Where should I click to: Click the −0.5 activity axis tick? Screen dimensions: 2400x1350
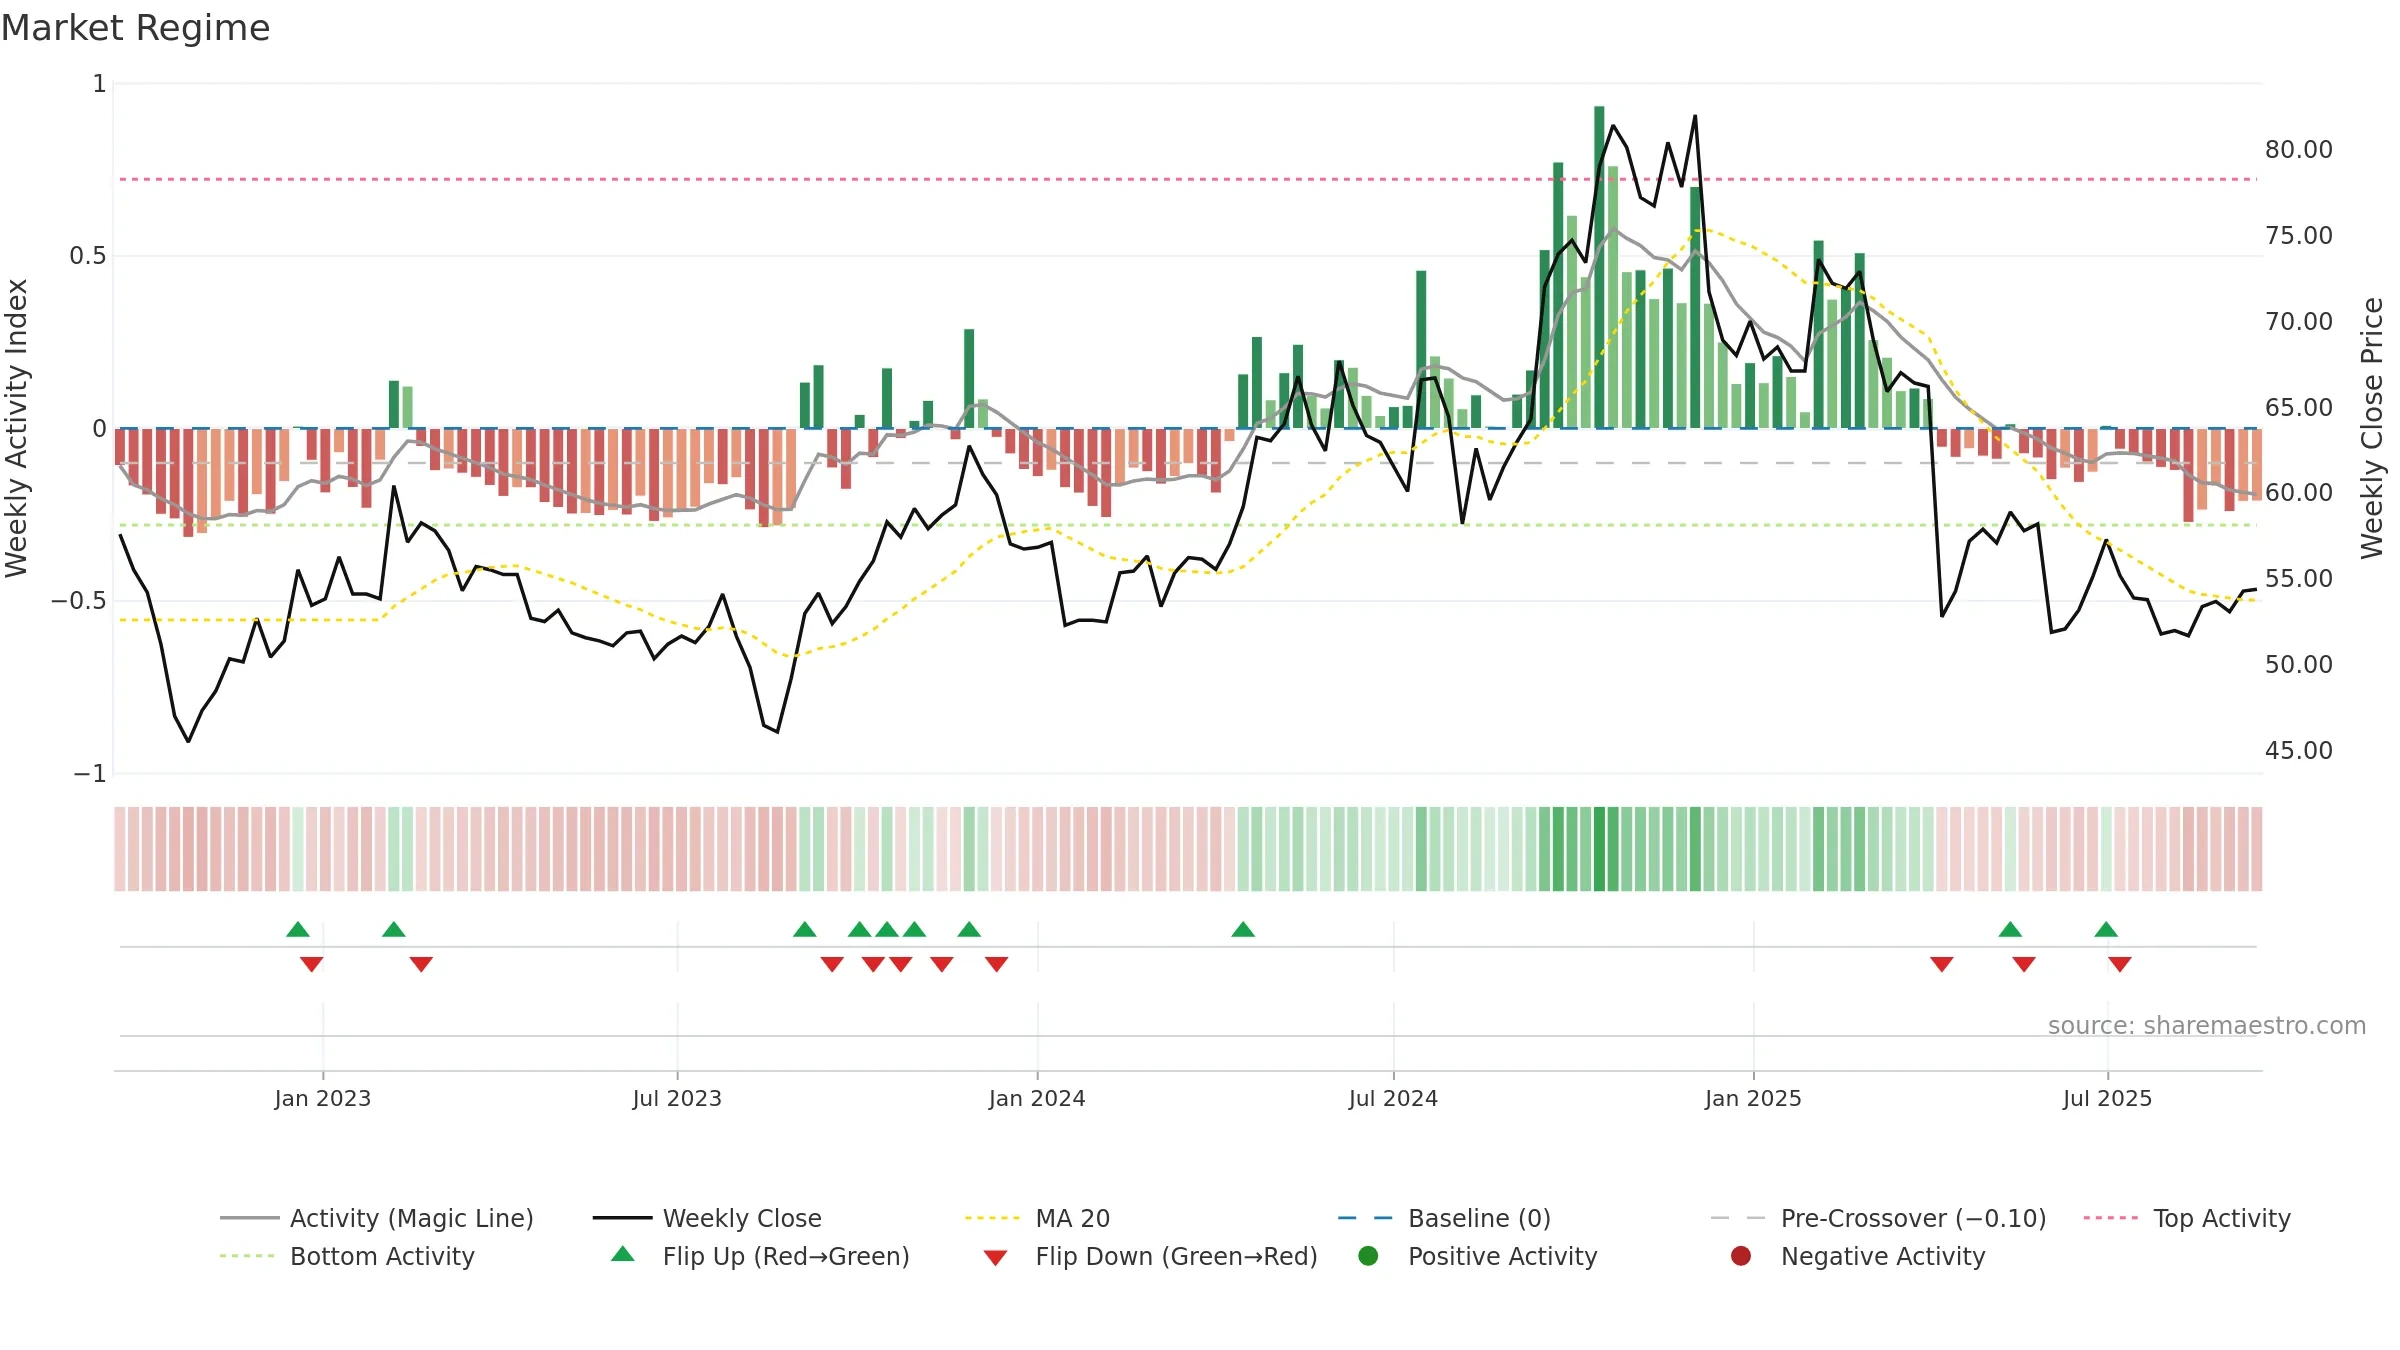[x=79, y=601]
